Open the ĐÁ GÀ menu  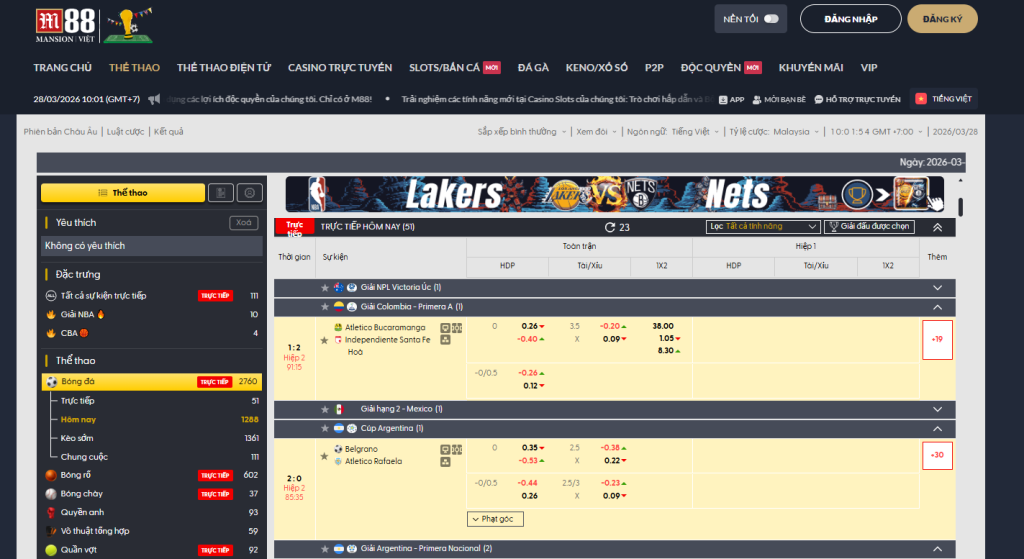533,67
